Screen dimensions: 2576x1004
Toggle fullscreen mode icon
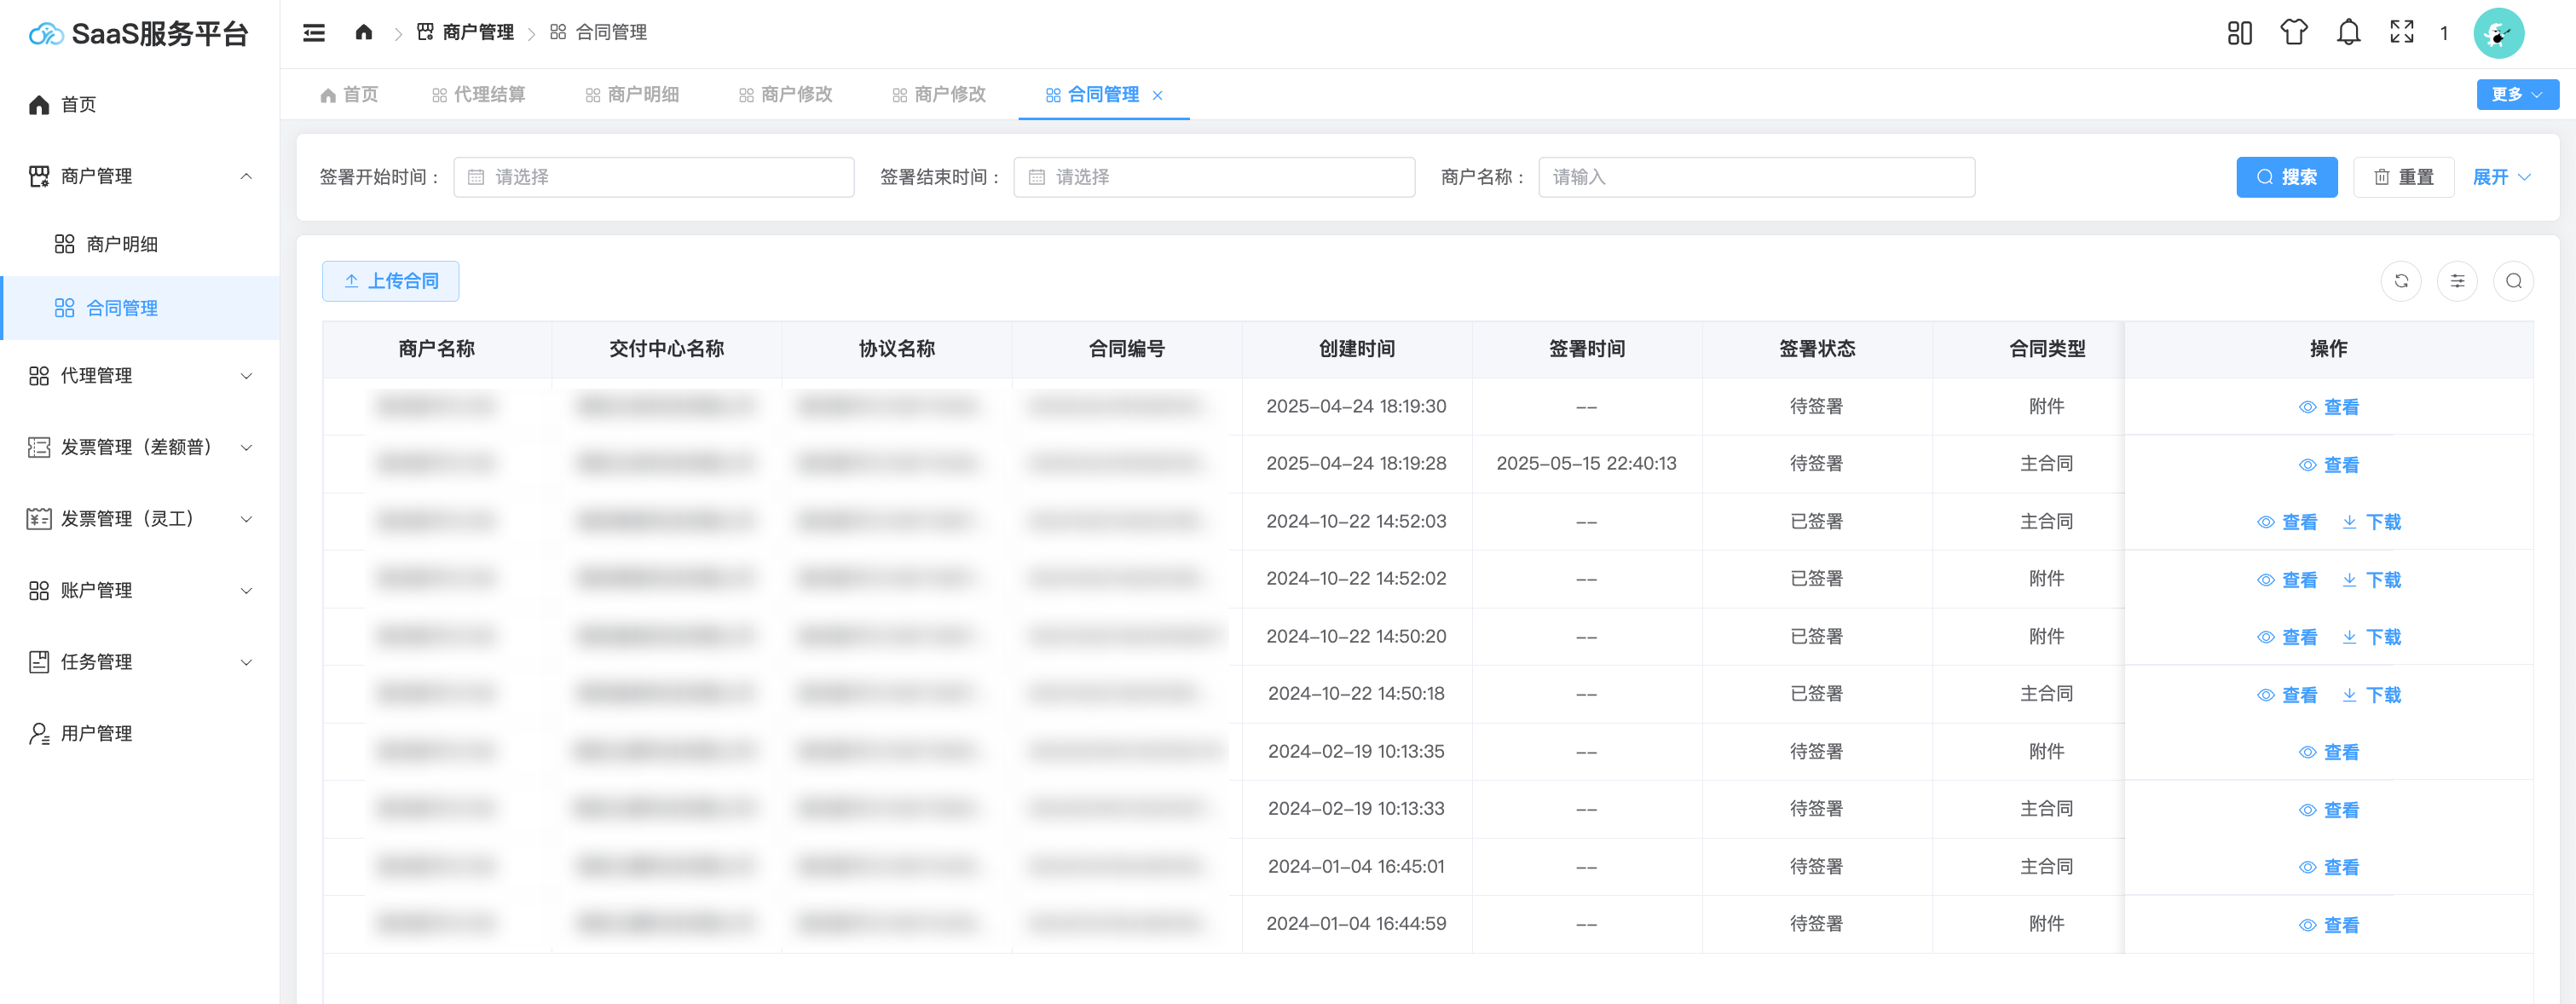[x=2401, y=33]
